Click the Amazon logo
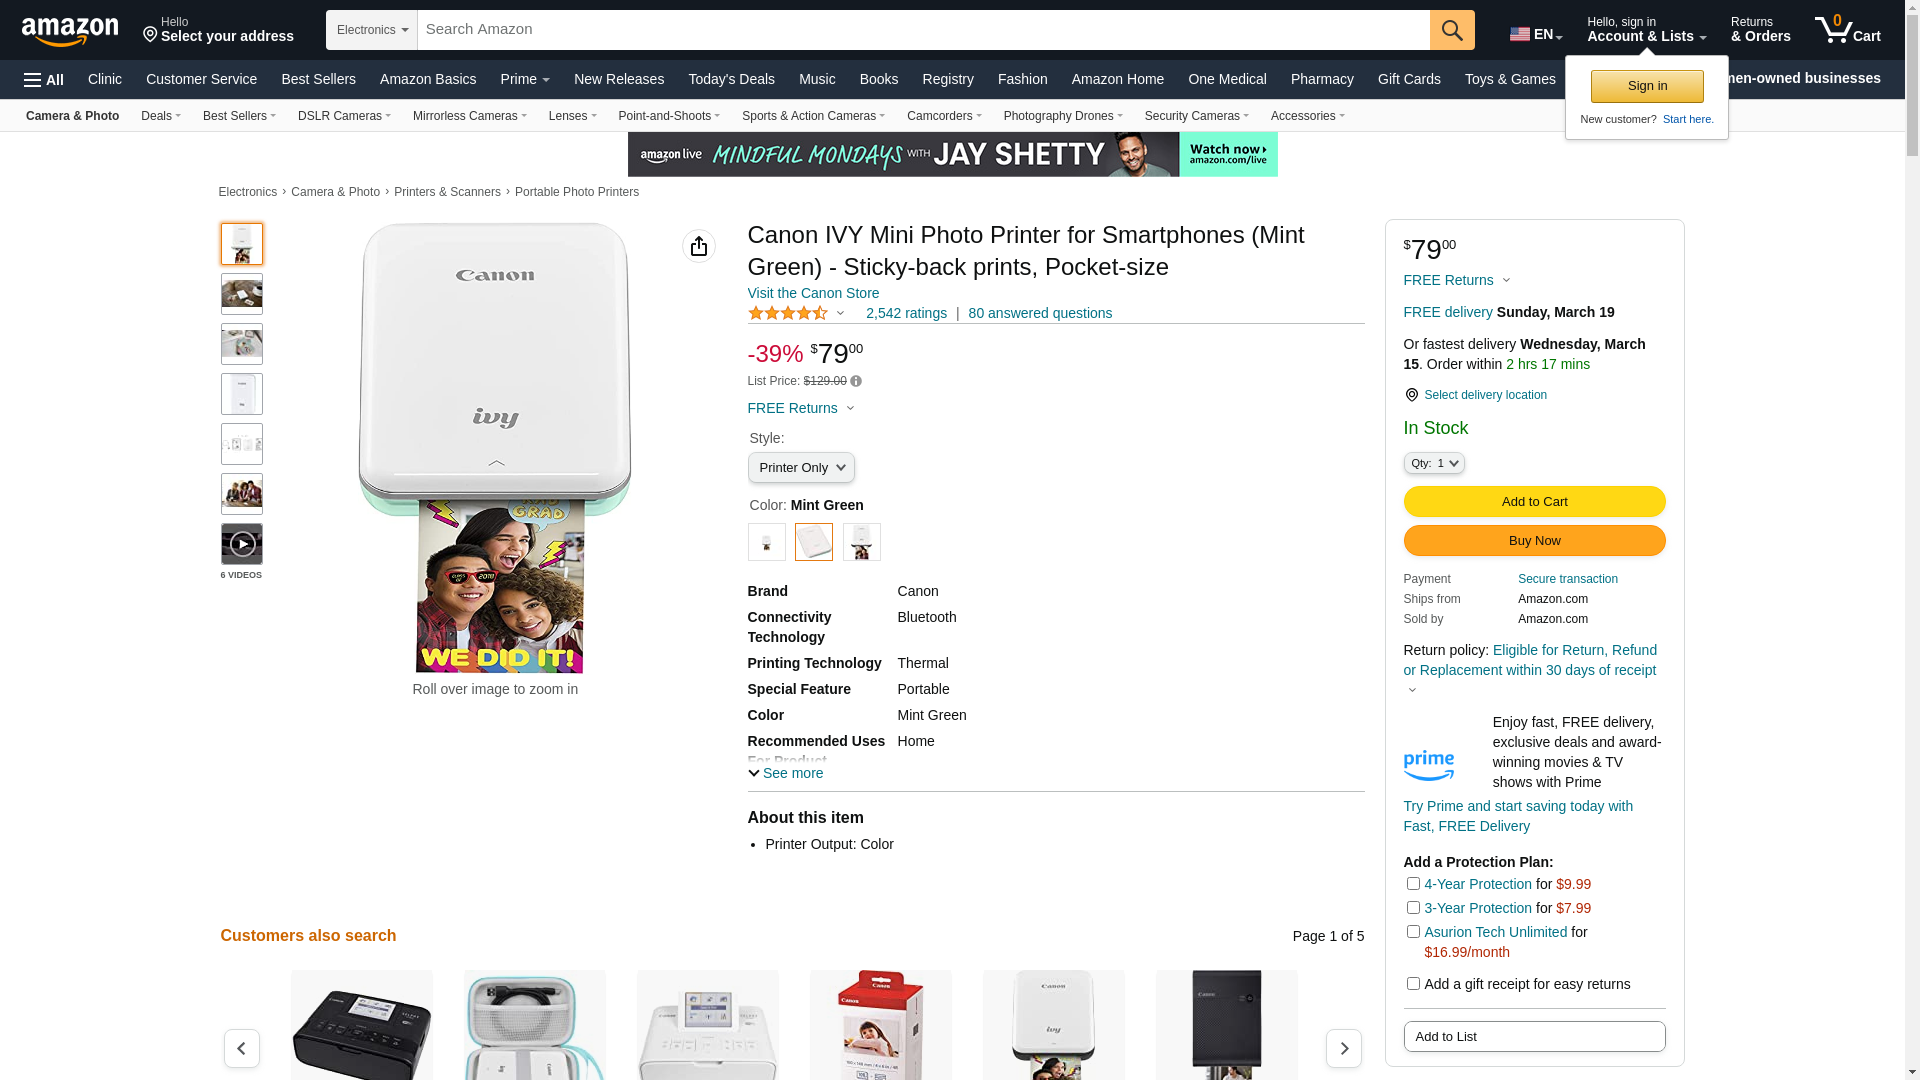 (70, 32)
